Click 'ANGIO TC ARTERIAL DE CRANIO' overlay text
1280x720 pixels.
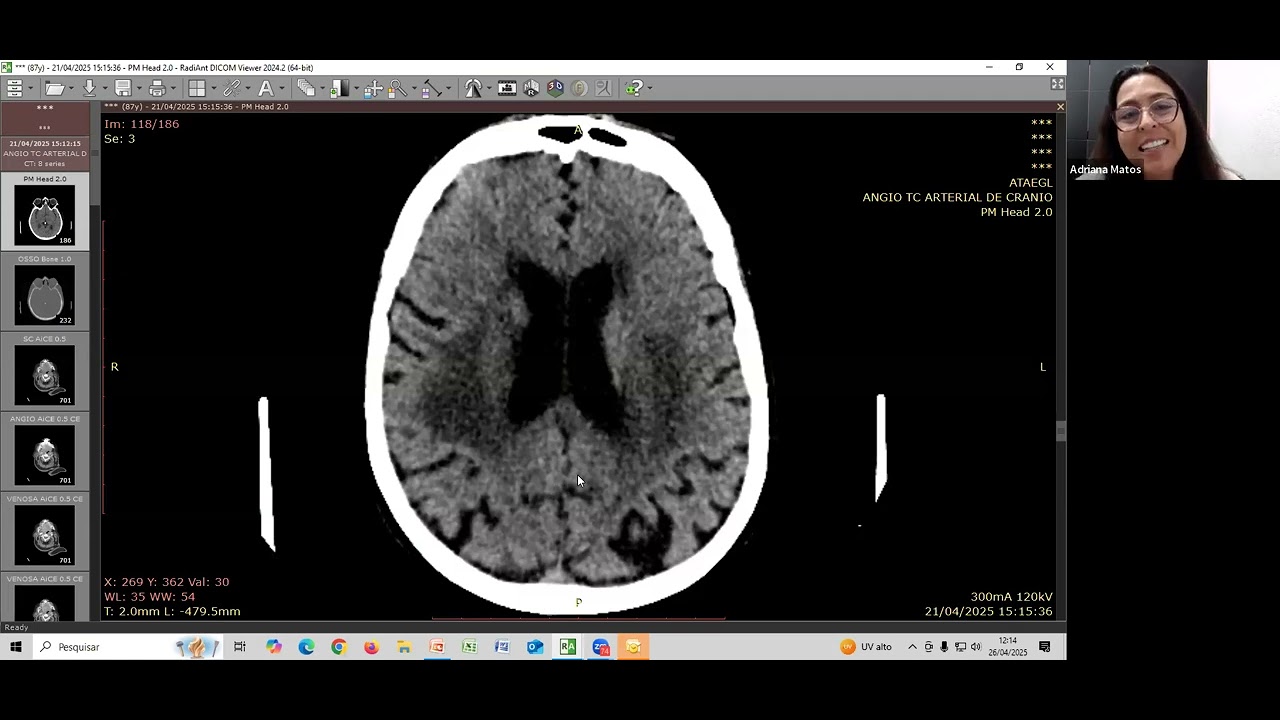(x=957, y=198)
